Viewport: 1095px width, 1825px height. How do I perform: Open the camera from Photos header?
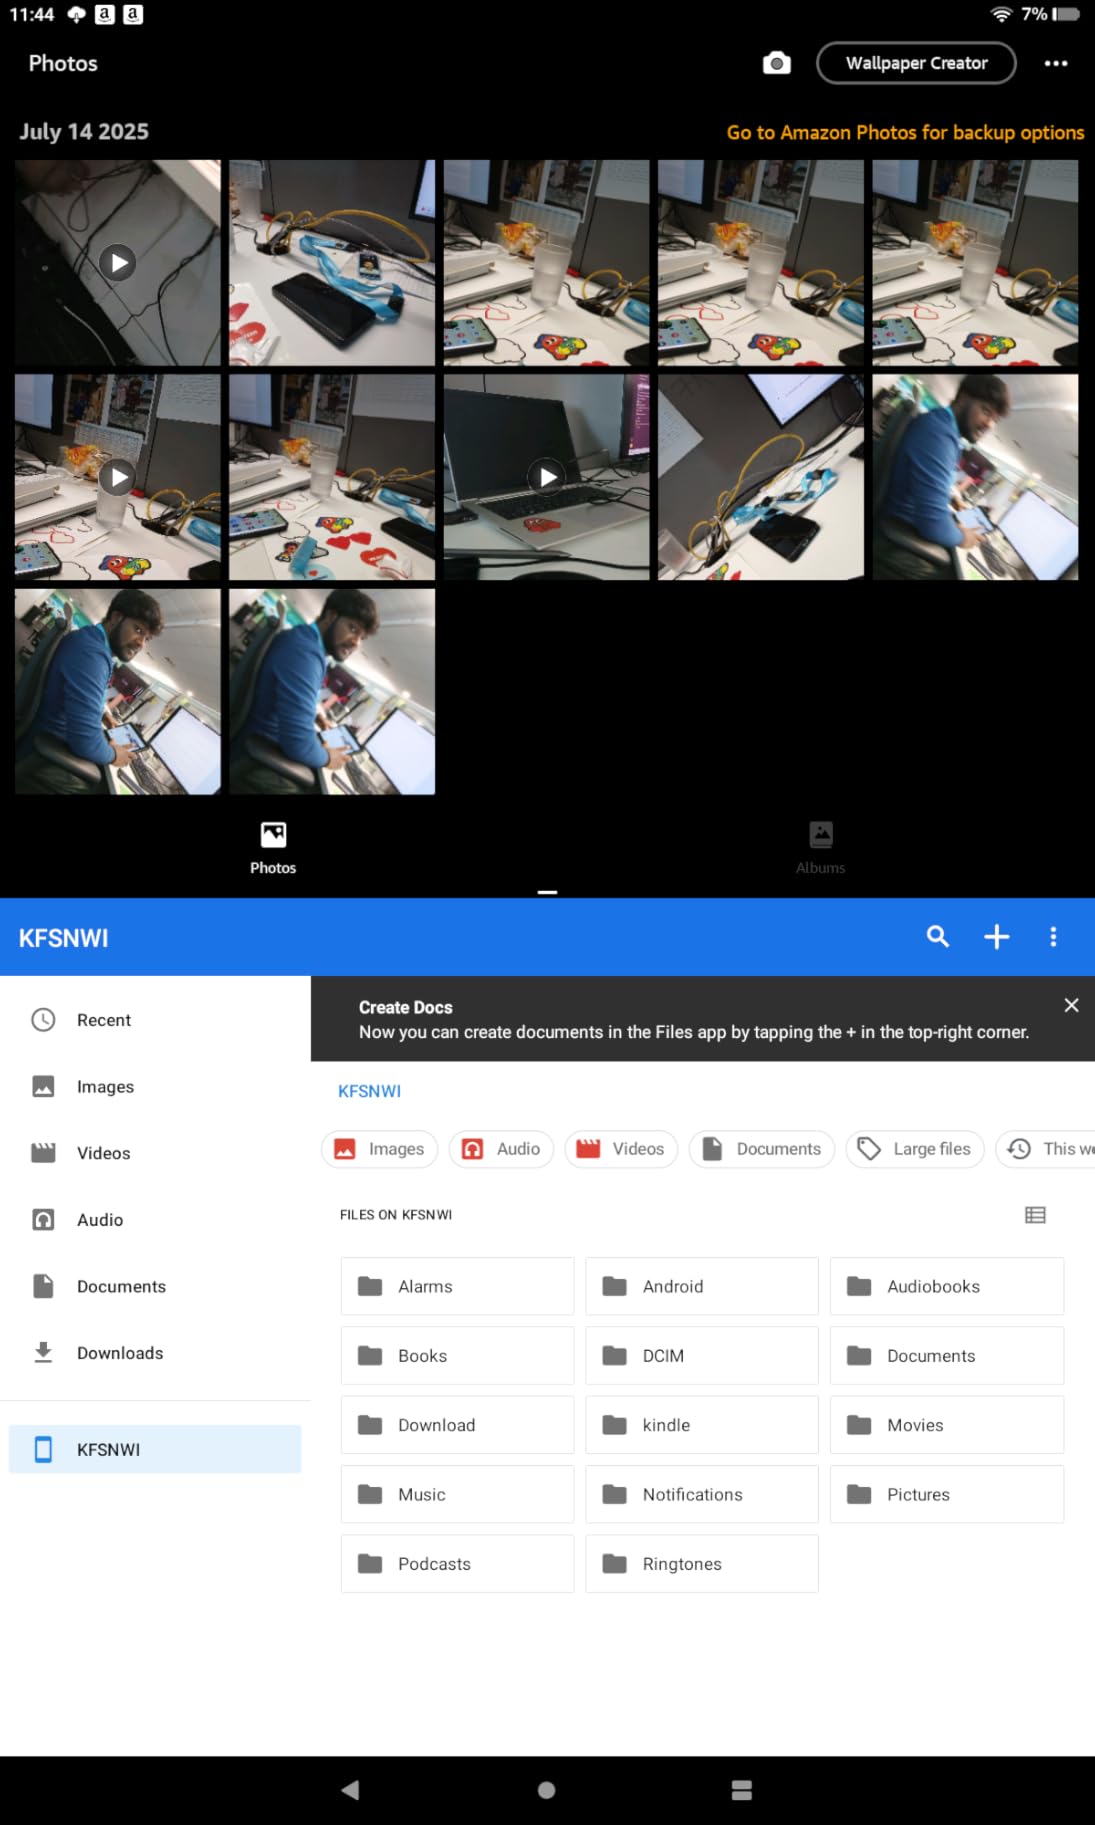coord(776,64)
